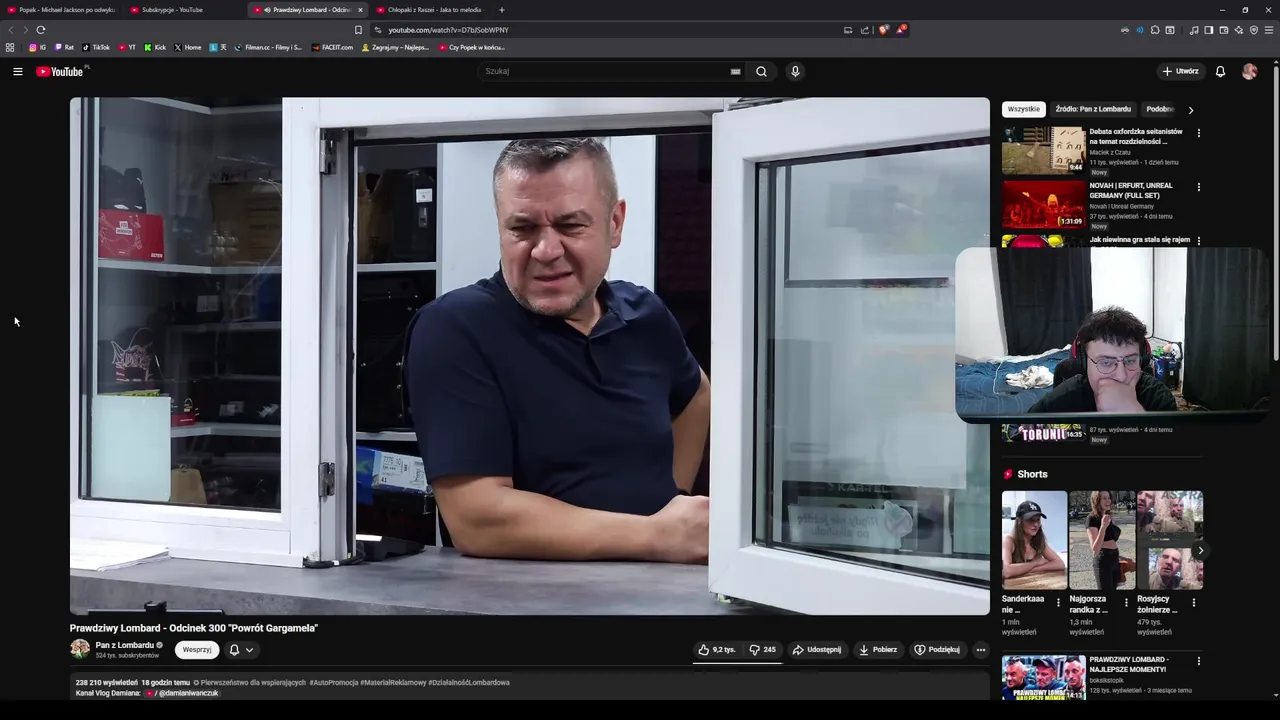Share the video via Udostępnij

(817, 650)
